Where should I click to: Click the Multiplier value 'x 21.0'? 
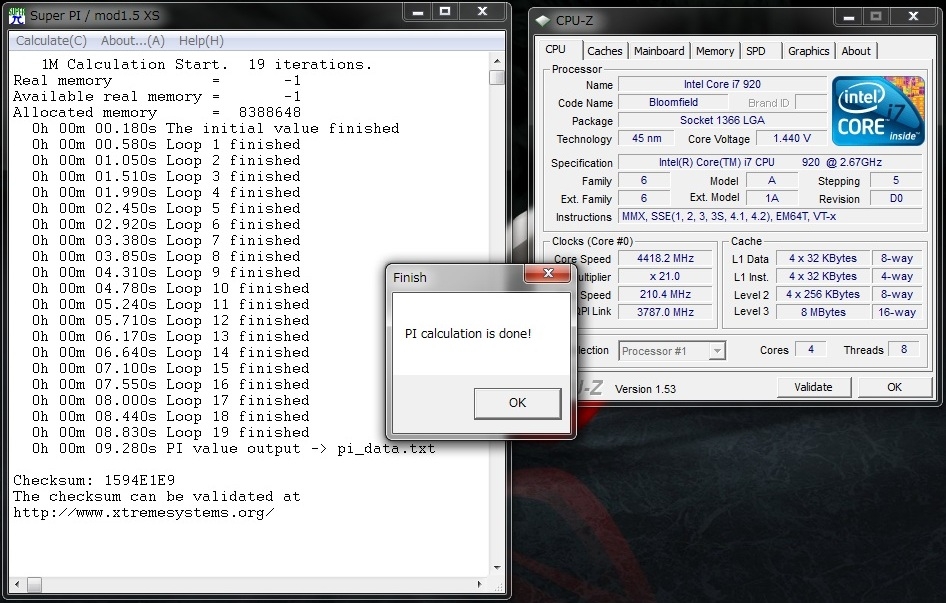(x=665, y=276)
